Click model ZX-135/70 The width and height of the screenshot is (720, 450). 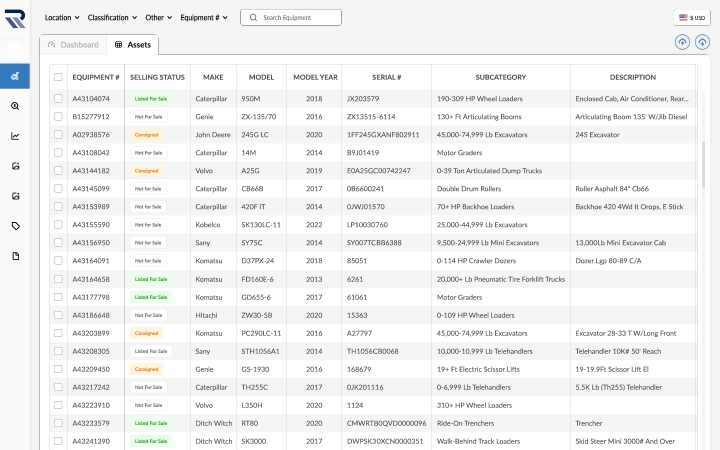[259, 117]
